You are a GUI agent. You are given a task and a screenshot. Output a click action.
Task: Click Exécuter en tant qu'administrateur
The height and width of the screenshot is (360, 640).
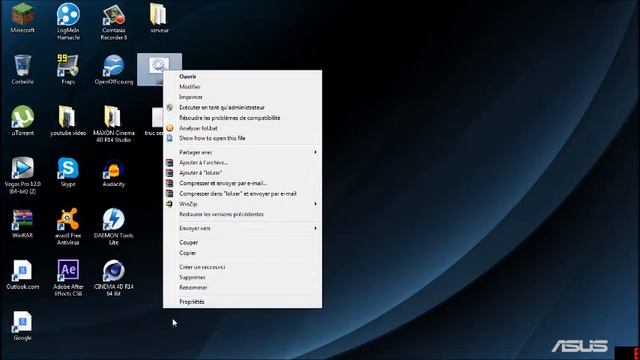(242, 107)
